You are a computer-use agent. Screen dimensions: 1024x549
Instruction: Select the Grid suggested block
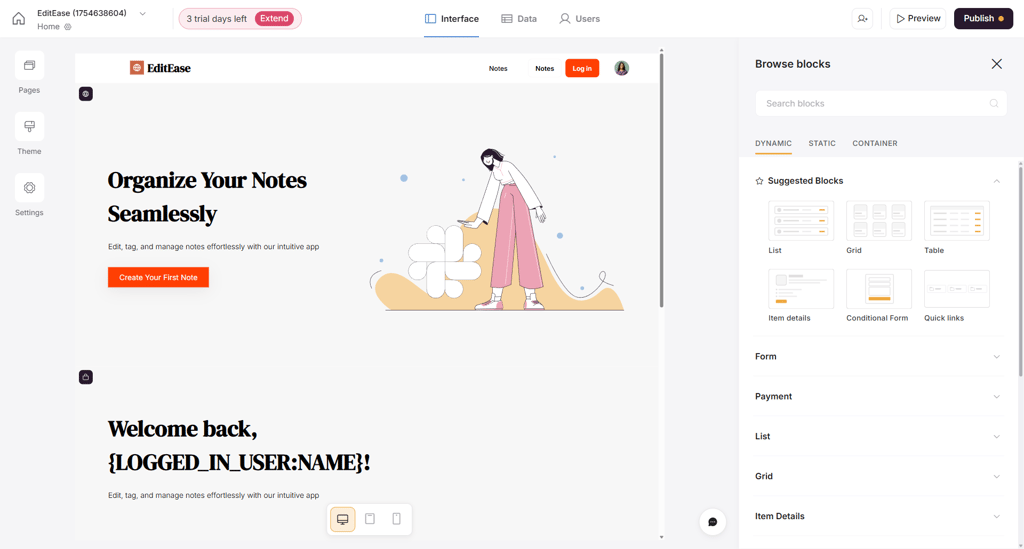878,228
